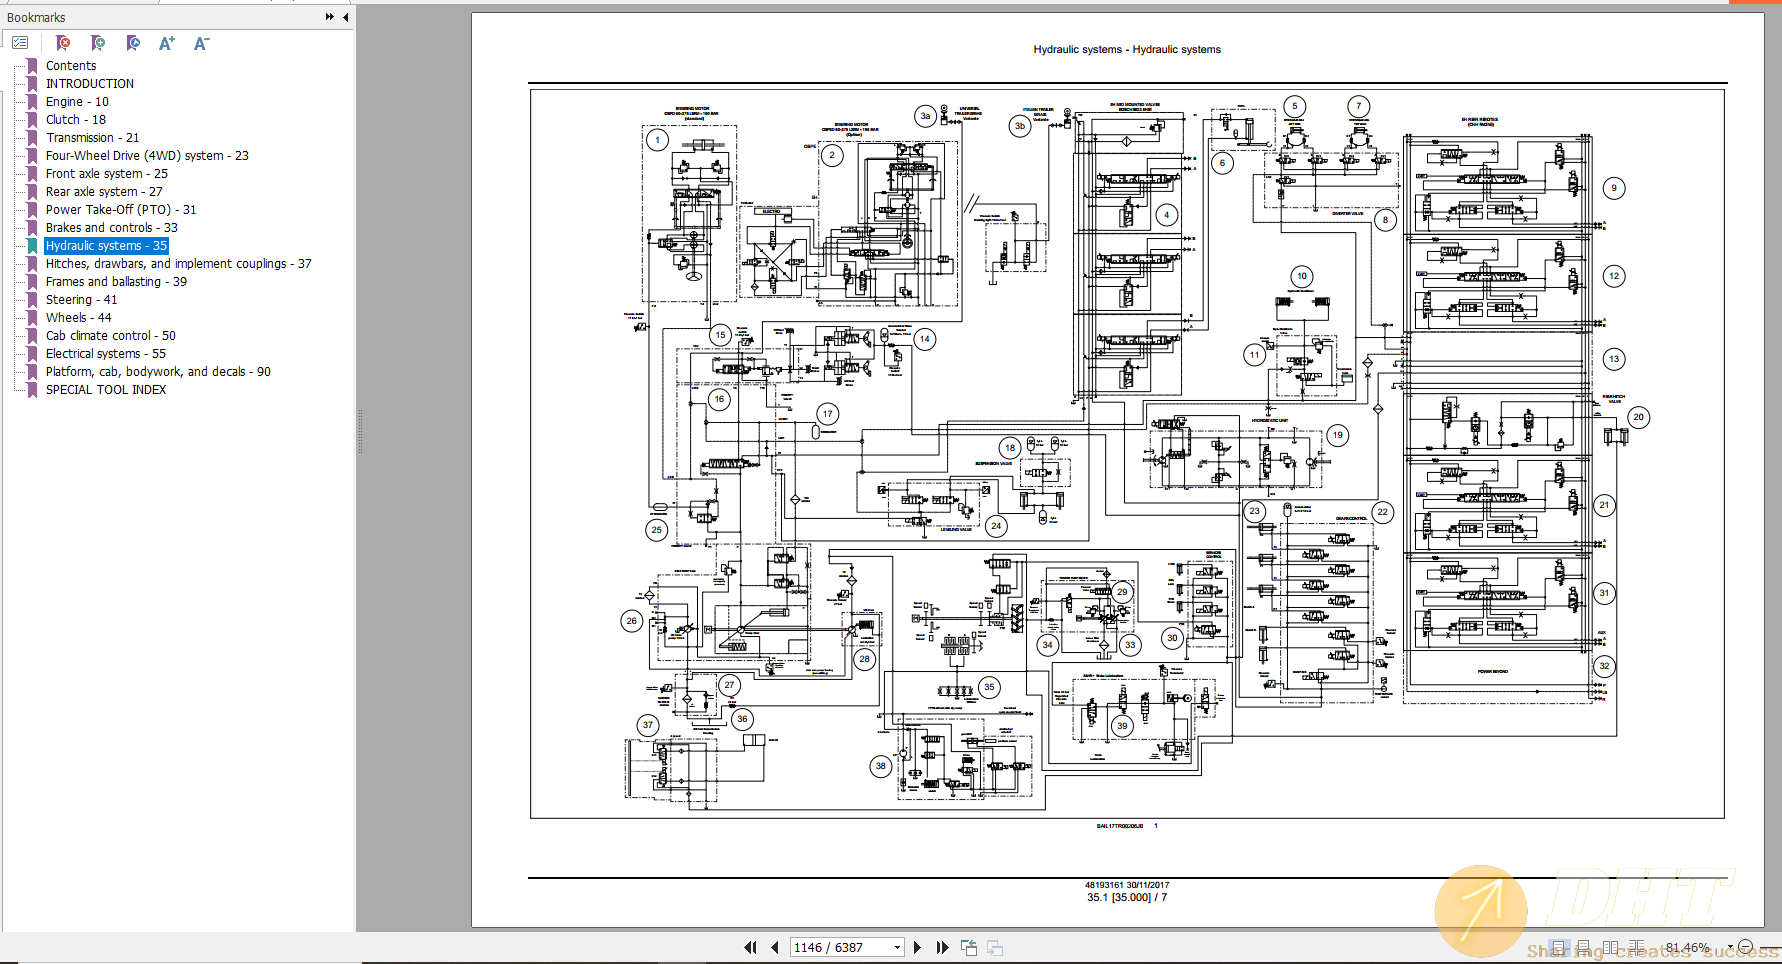Screen dimensions: 1782x964
Task: Expand the bookmarks panel options flyout
Action: pyautogui.click(x=328, y=16)
